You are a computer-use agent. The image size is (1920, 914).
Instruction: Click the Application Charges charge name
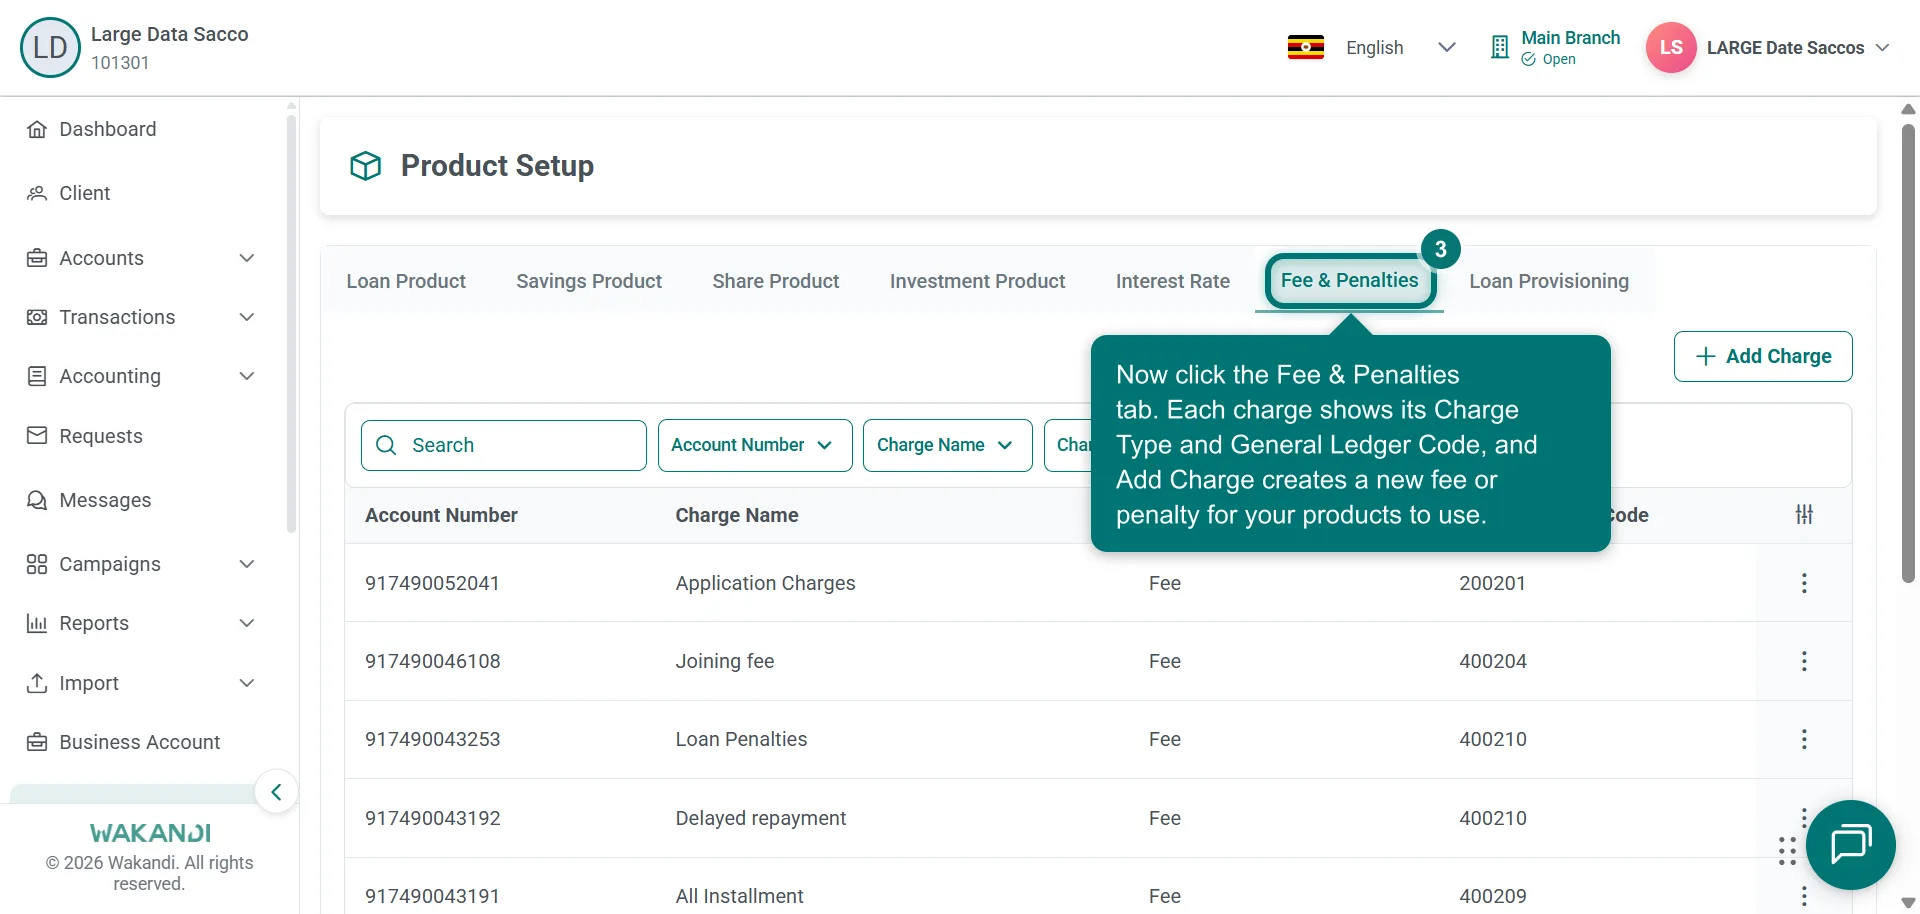pyautogui.click(x=765, y=583)
